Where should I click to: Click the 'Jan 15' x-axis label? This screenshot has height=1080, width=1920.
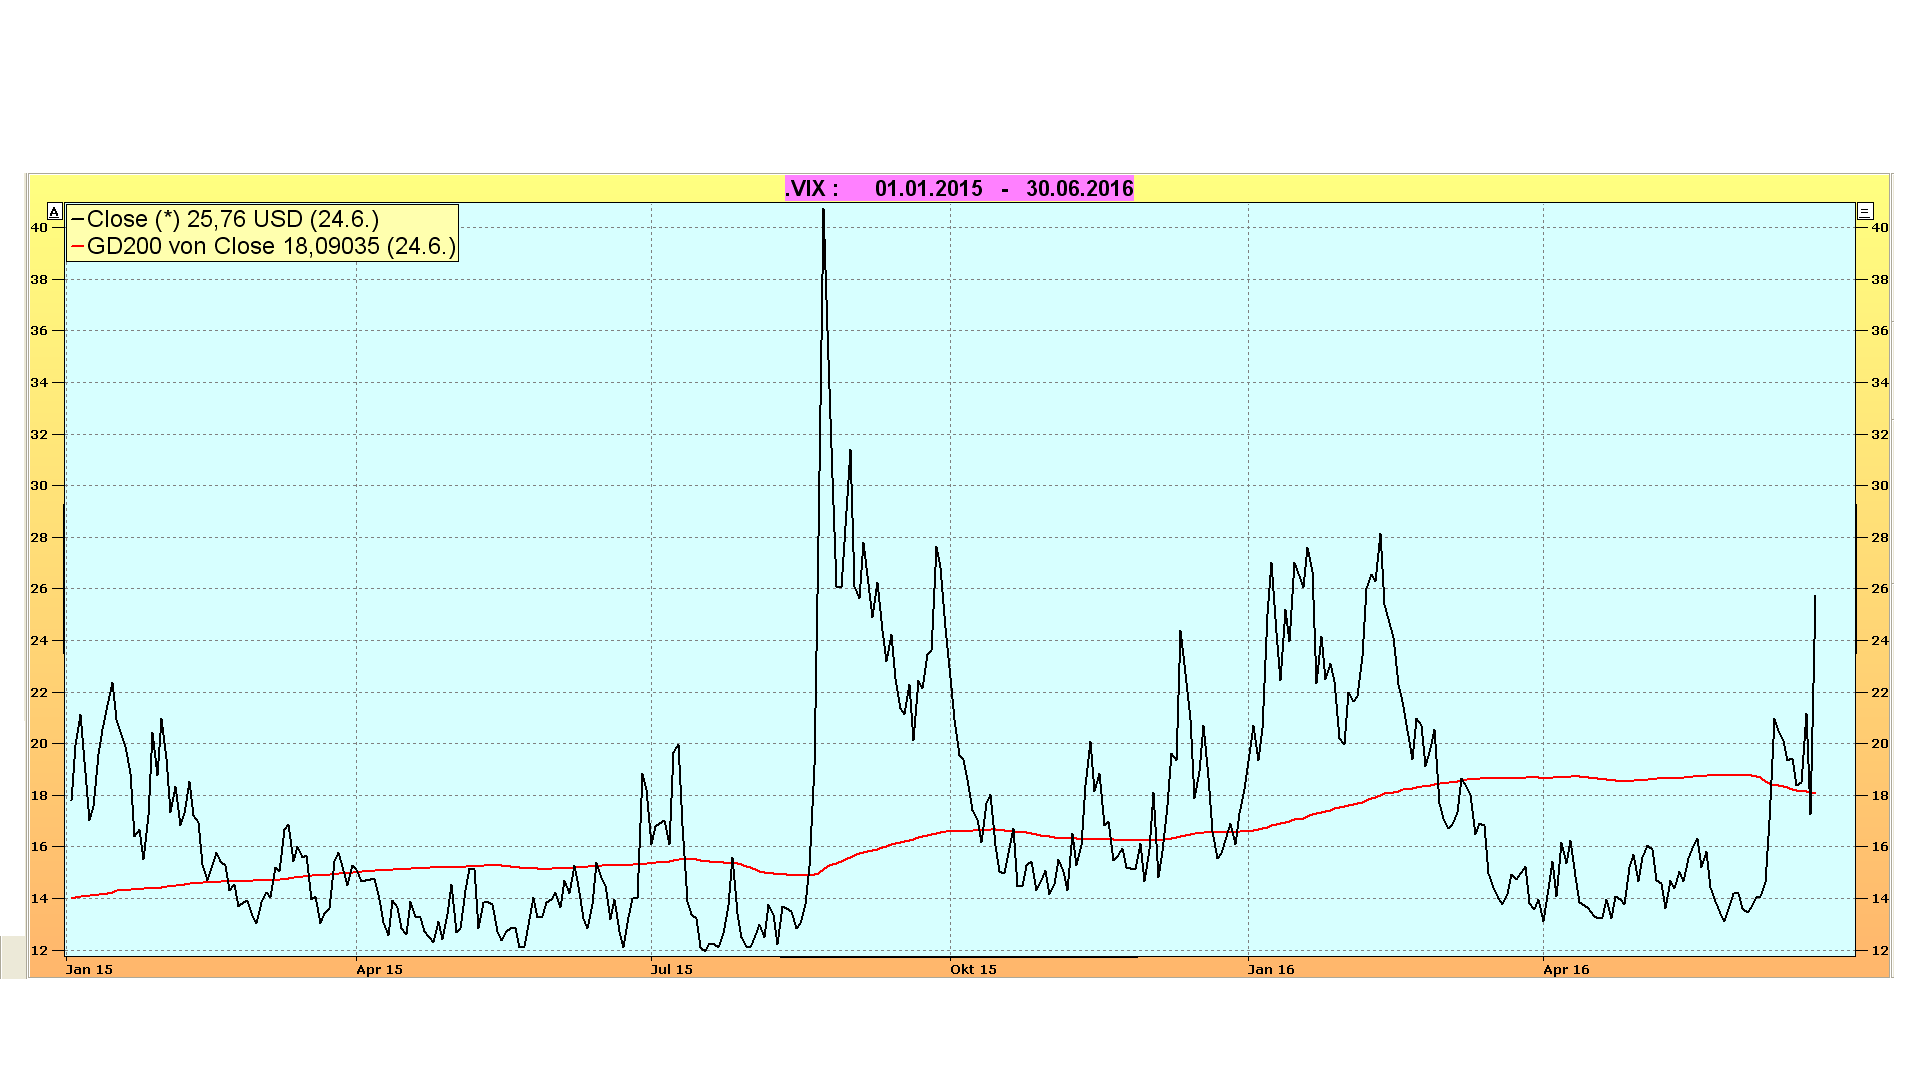(x=89, y=969)
